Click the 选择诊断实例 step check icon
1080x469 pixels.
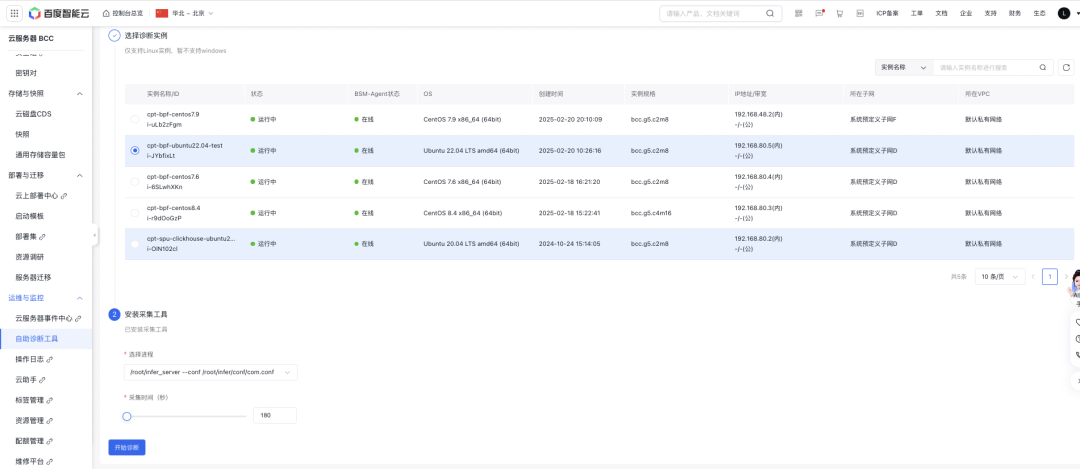tap(114, 35)
